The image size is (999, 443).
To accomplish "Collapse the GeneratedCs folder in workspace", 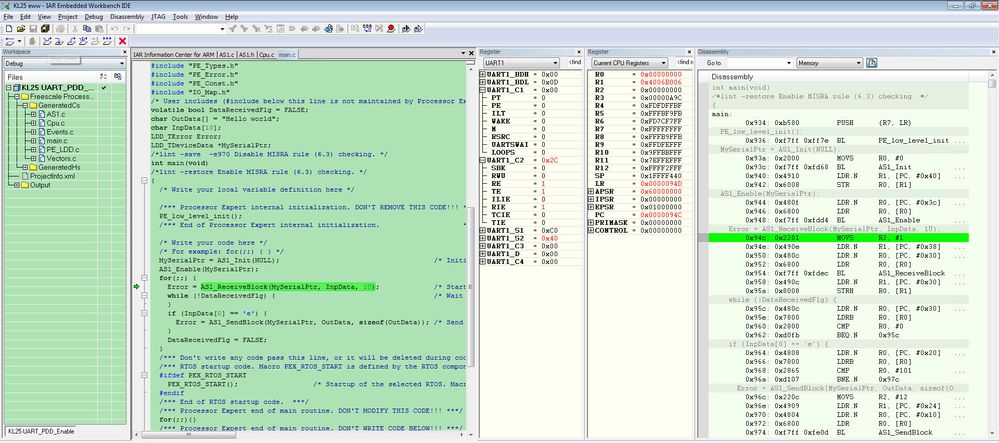I will tap(24, 105).
